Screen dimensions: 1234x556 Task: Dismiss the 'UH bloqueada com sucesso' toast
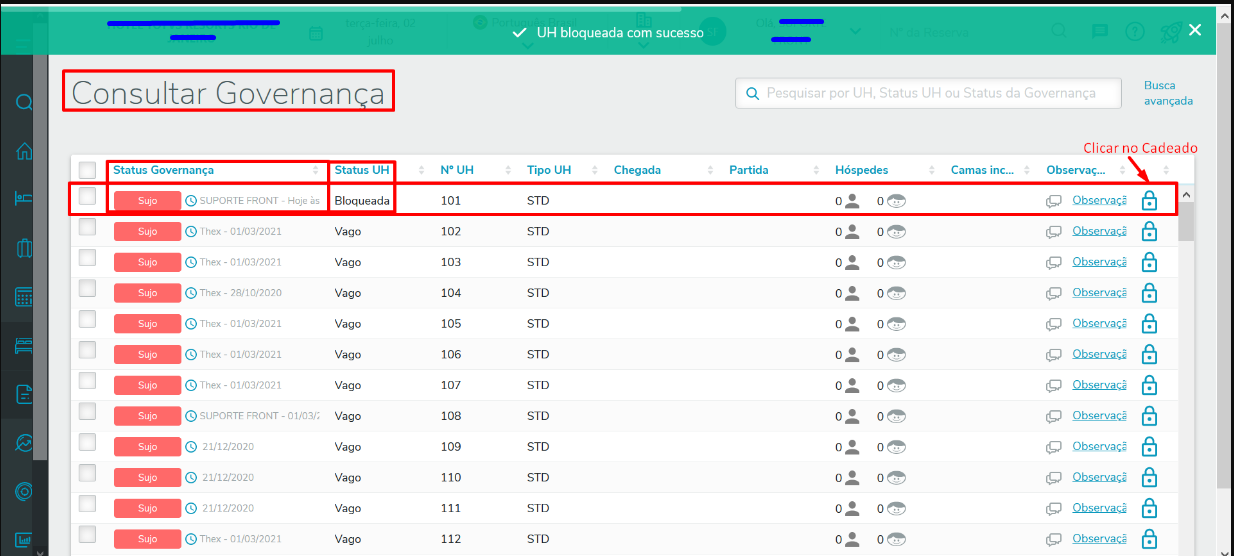[x=1195, y=30]
